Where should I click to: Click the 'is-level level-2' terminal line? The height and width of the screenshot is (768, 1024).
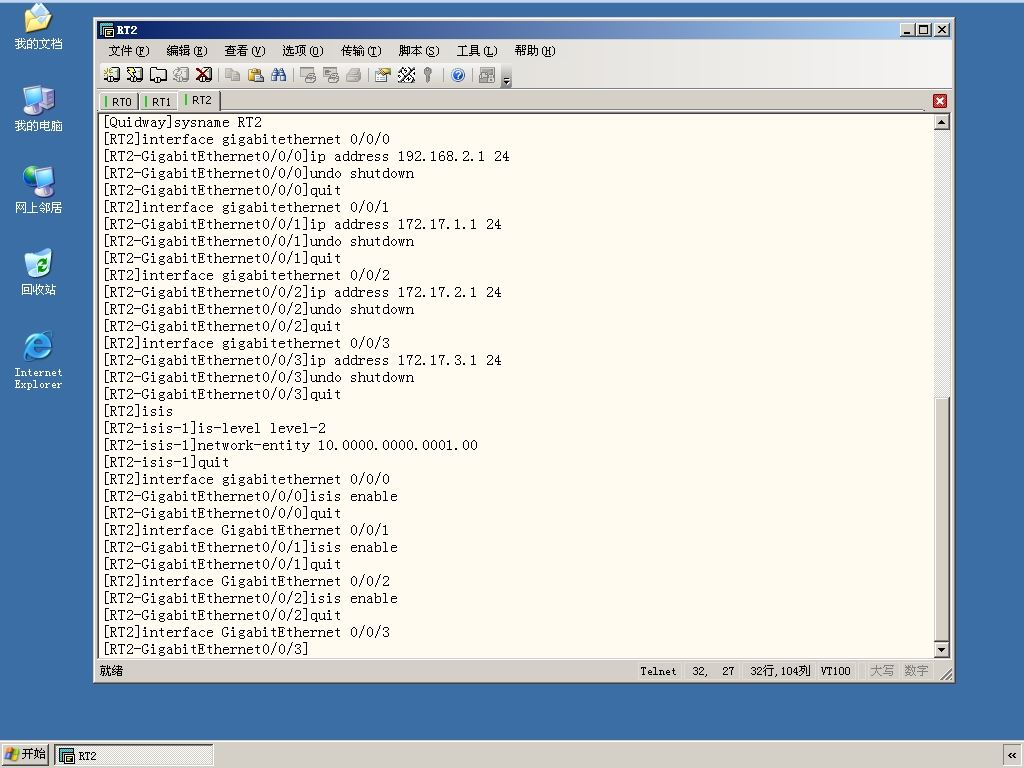pyautogui.click(x=215, y=428)
